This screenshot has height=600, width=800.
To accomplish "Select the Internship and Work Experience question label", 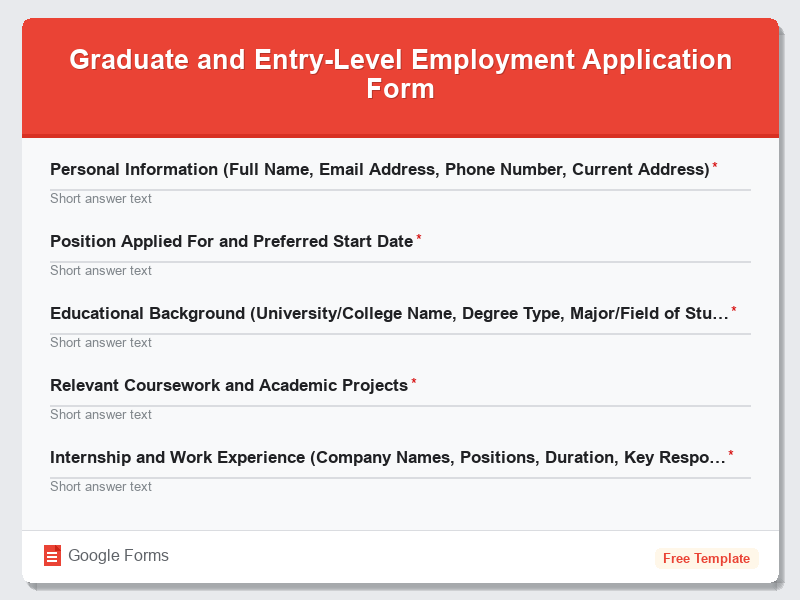I will pyautogui.click(x=386, y=457).
